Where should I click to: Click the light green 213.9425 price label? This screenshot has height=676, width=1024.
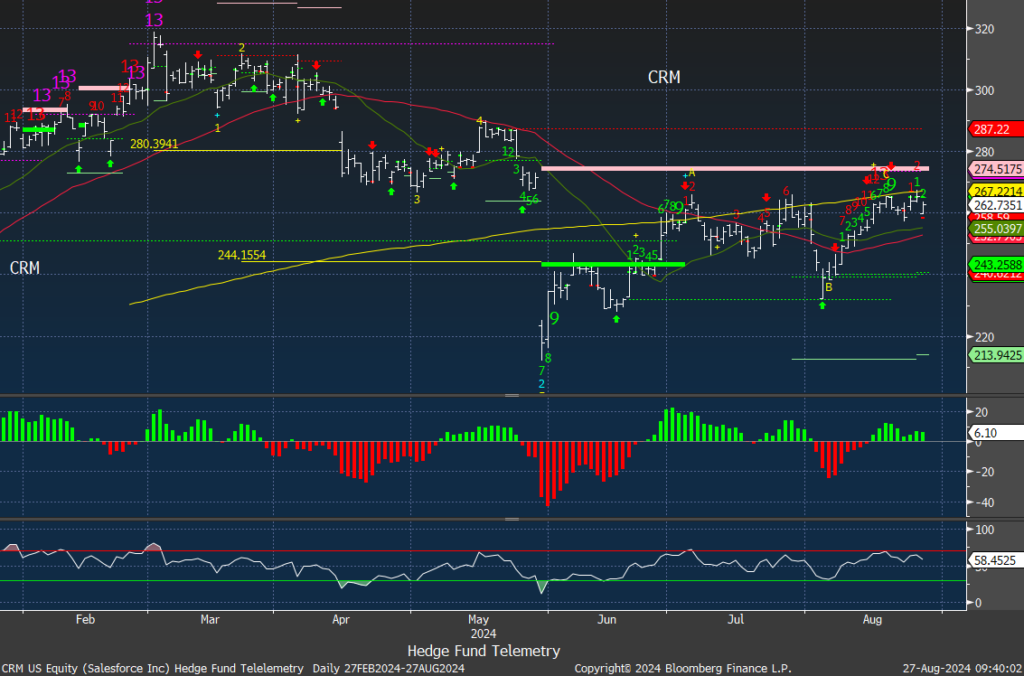click(x=998, y=355)
